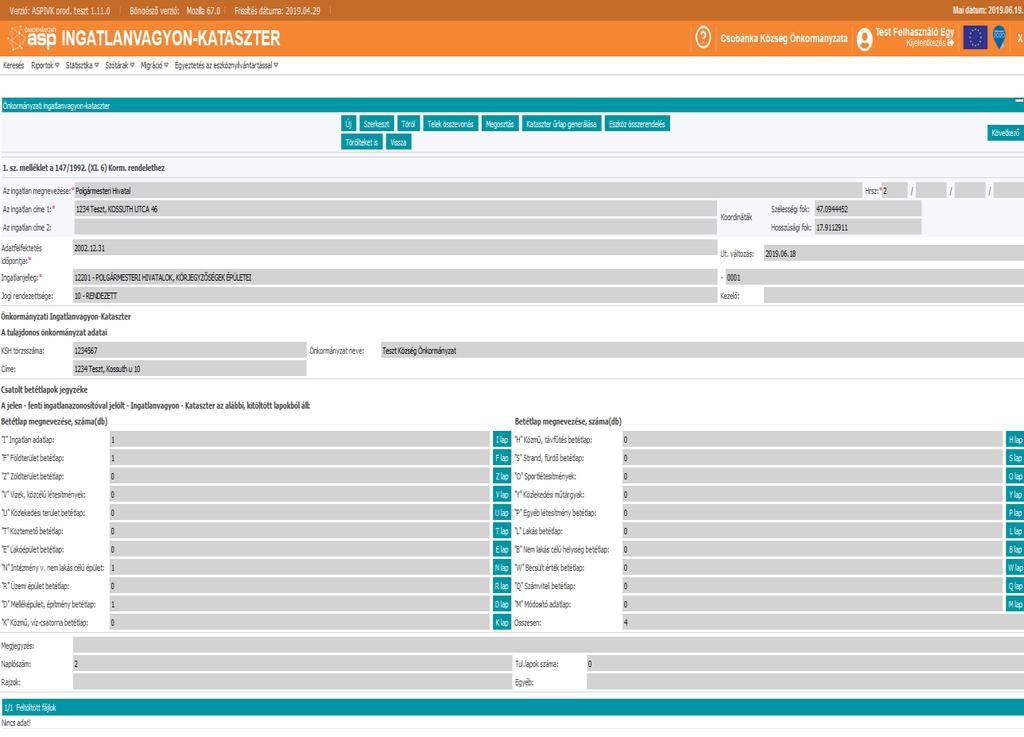
Task: Click the Széchenyi 2020 logo icon
Action: 999,37
